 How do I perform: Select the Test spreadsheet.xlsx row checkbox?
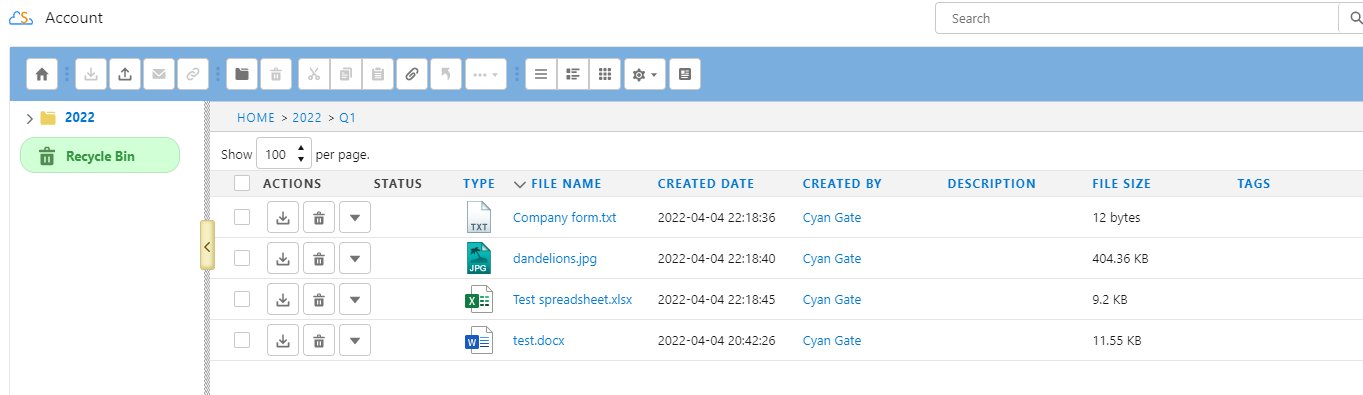[242, 299]
